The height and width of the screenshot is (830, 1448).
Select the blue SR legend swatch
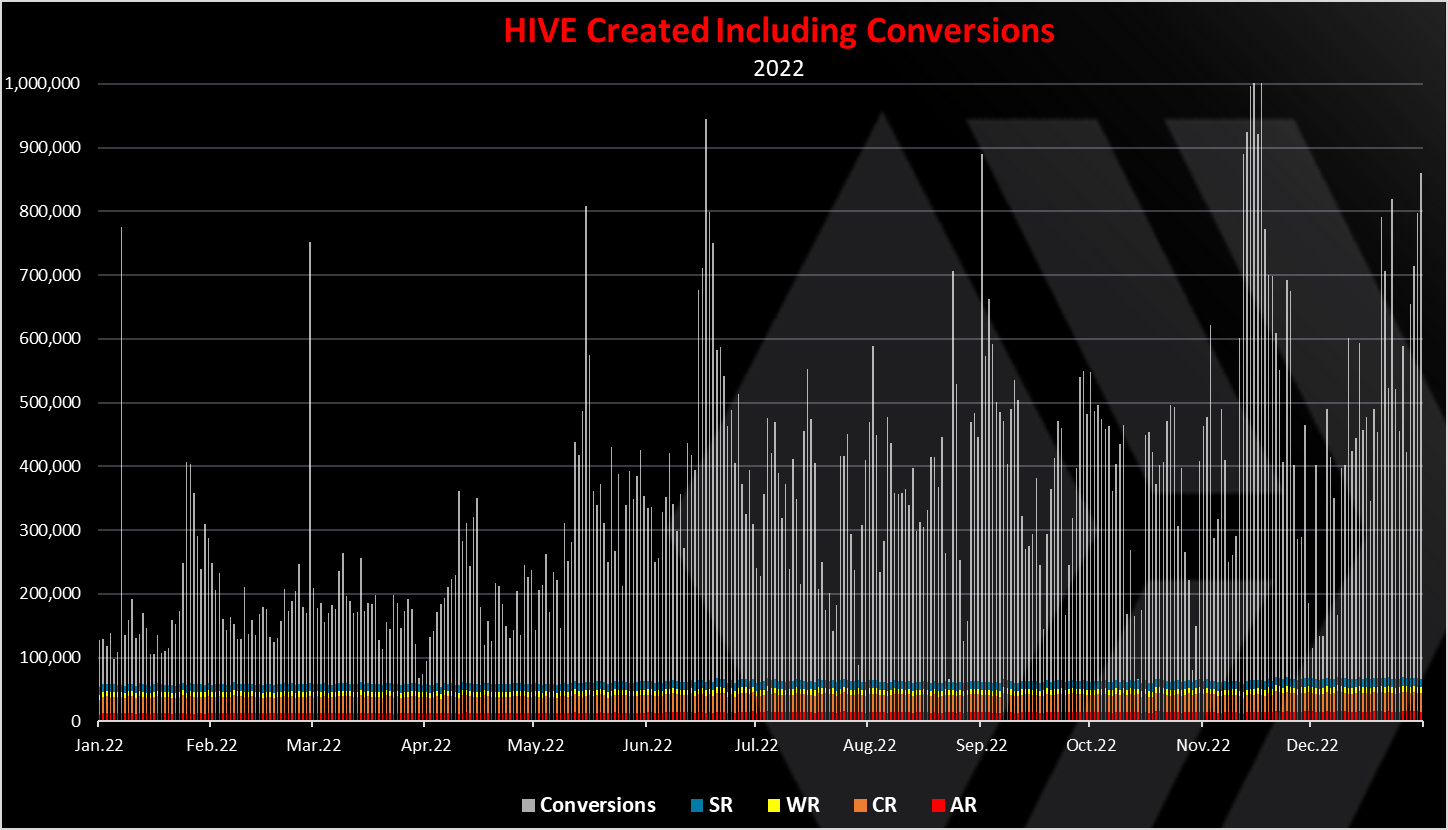[697, 805]
